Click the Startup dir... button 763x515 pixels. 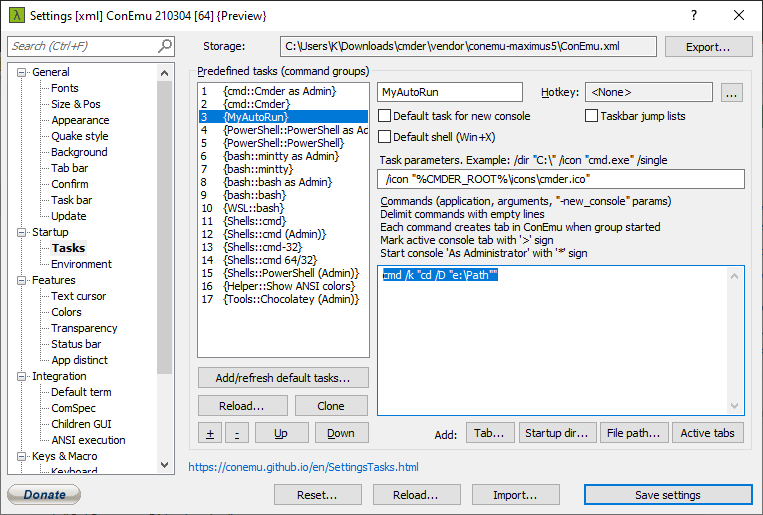(557, 433)
